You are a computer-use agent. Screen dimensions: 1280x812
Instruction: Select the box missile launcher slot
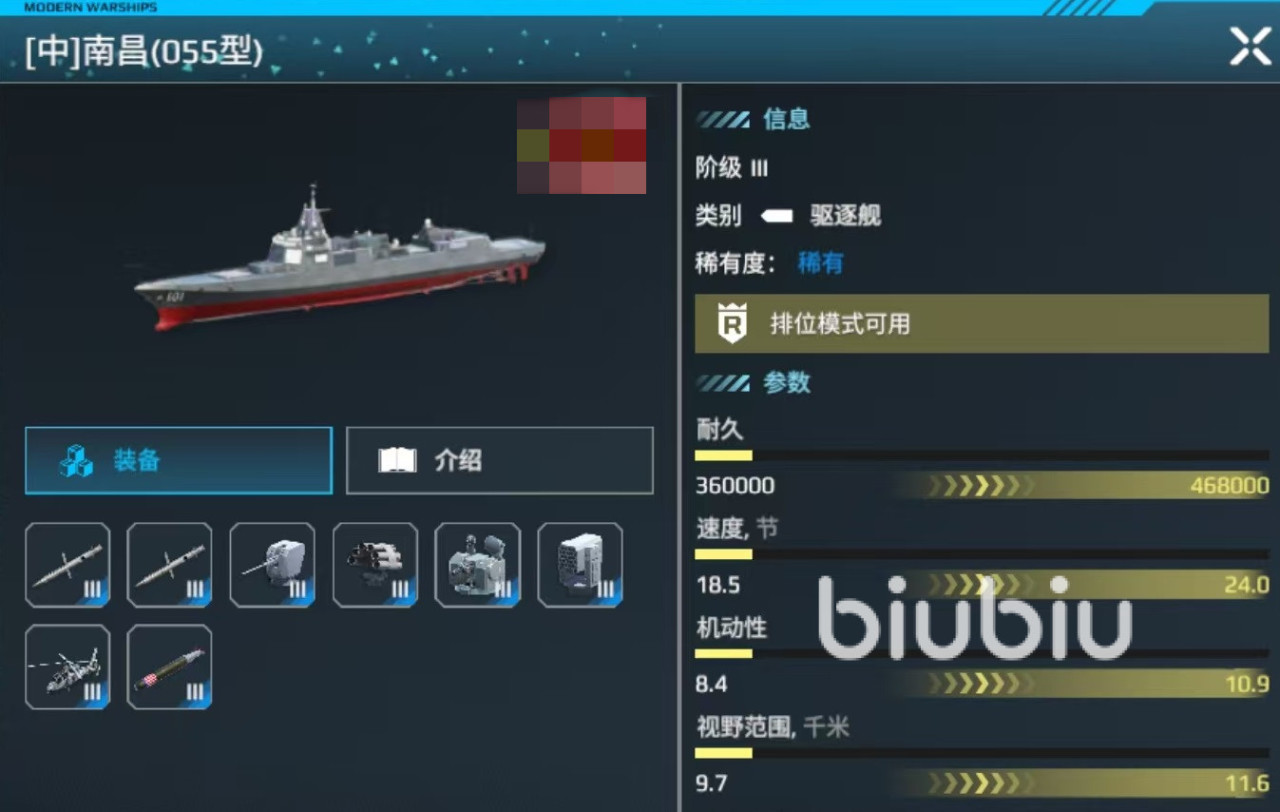[x=580, y=565]
